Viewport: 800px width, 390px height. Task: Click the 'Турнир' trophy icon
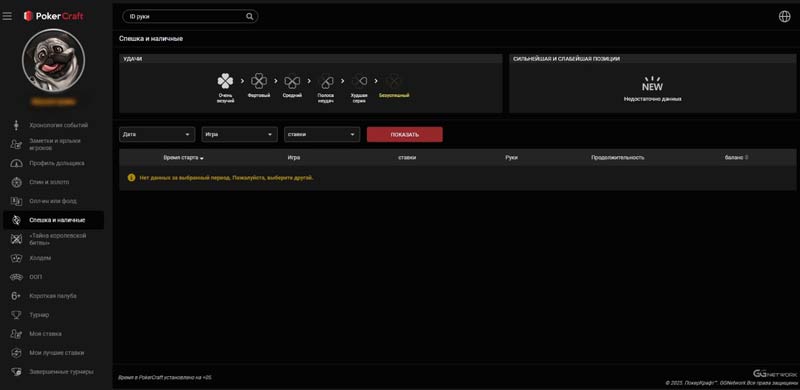pos(16,315)
